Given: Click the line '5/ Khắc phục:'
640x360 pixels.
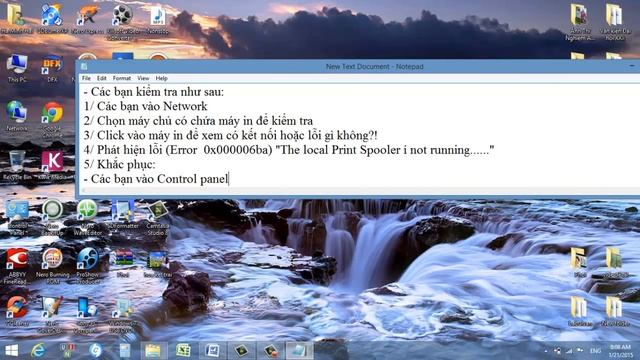Looking at the screenshot, I should (119, 164).
